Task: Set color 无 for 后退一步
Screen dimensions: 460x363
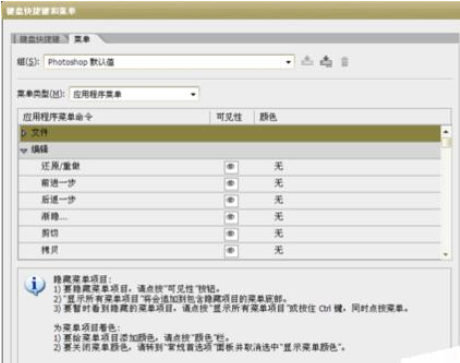Action: [x=278, y=199]
